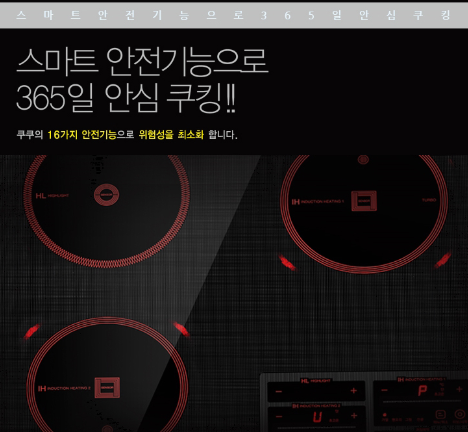Decrease Induction Heating 1 with minus
468x432 pixels.
coord(384,390)
